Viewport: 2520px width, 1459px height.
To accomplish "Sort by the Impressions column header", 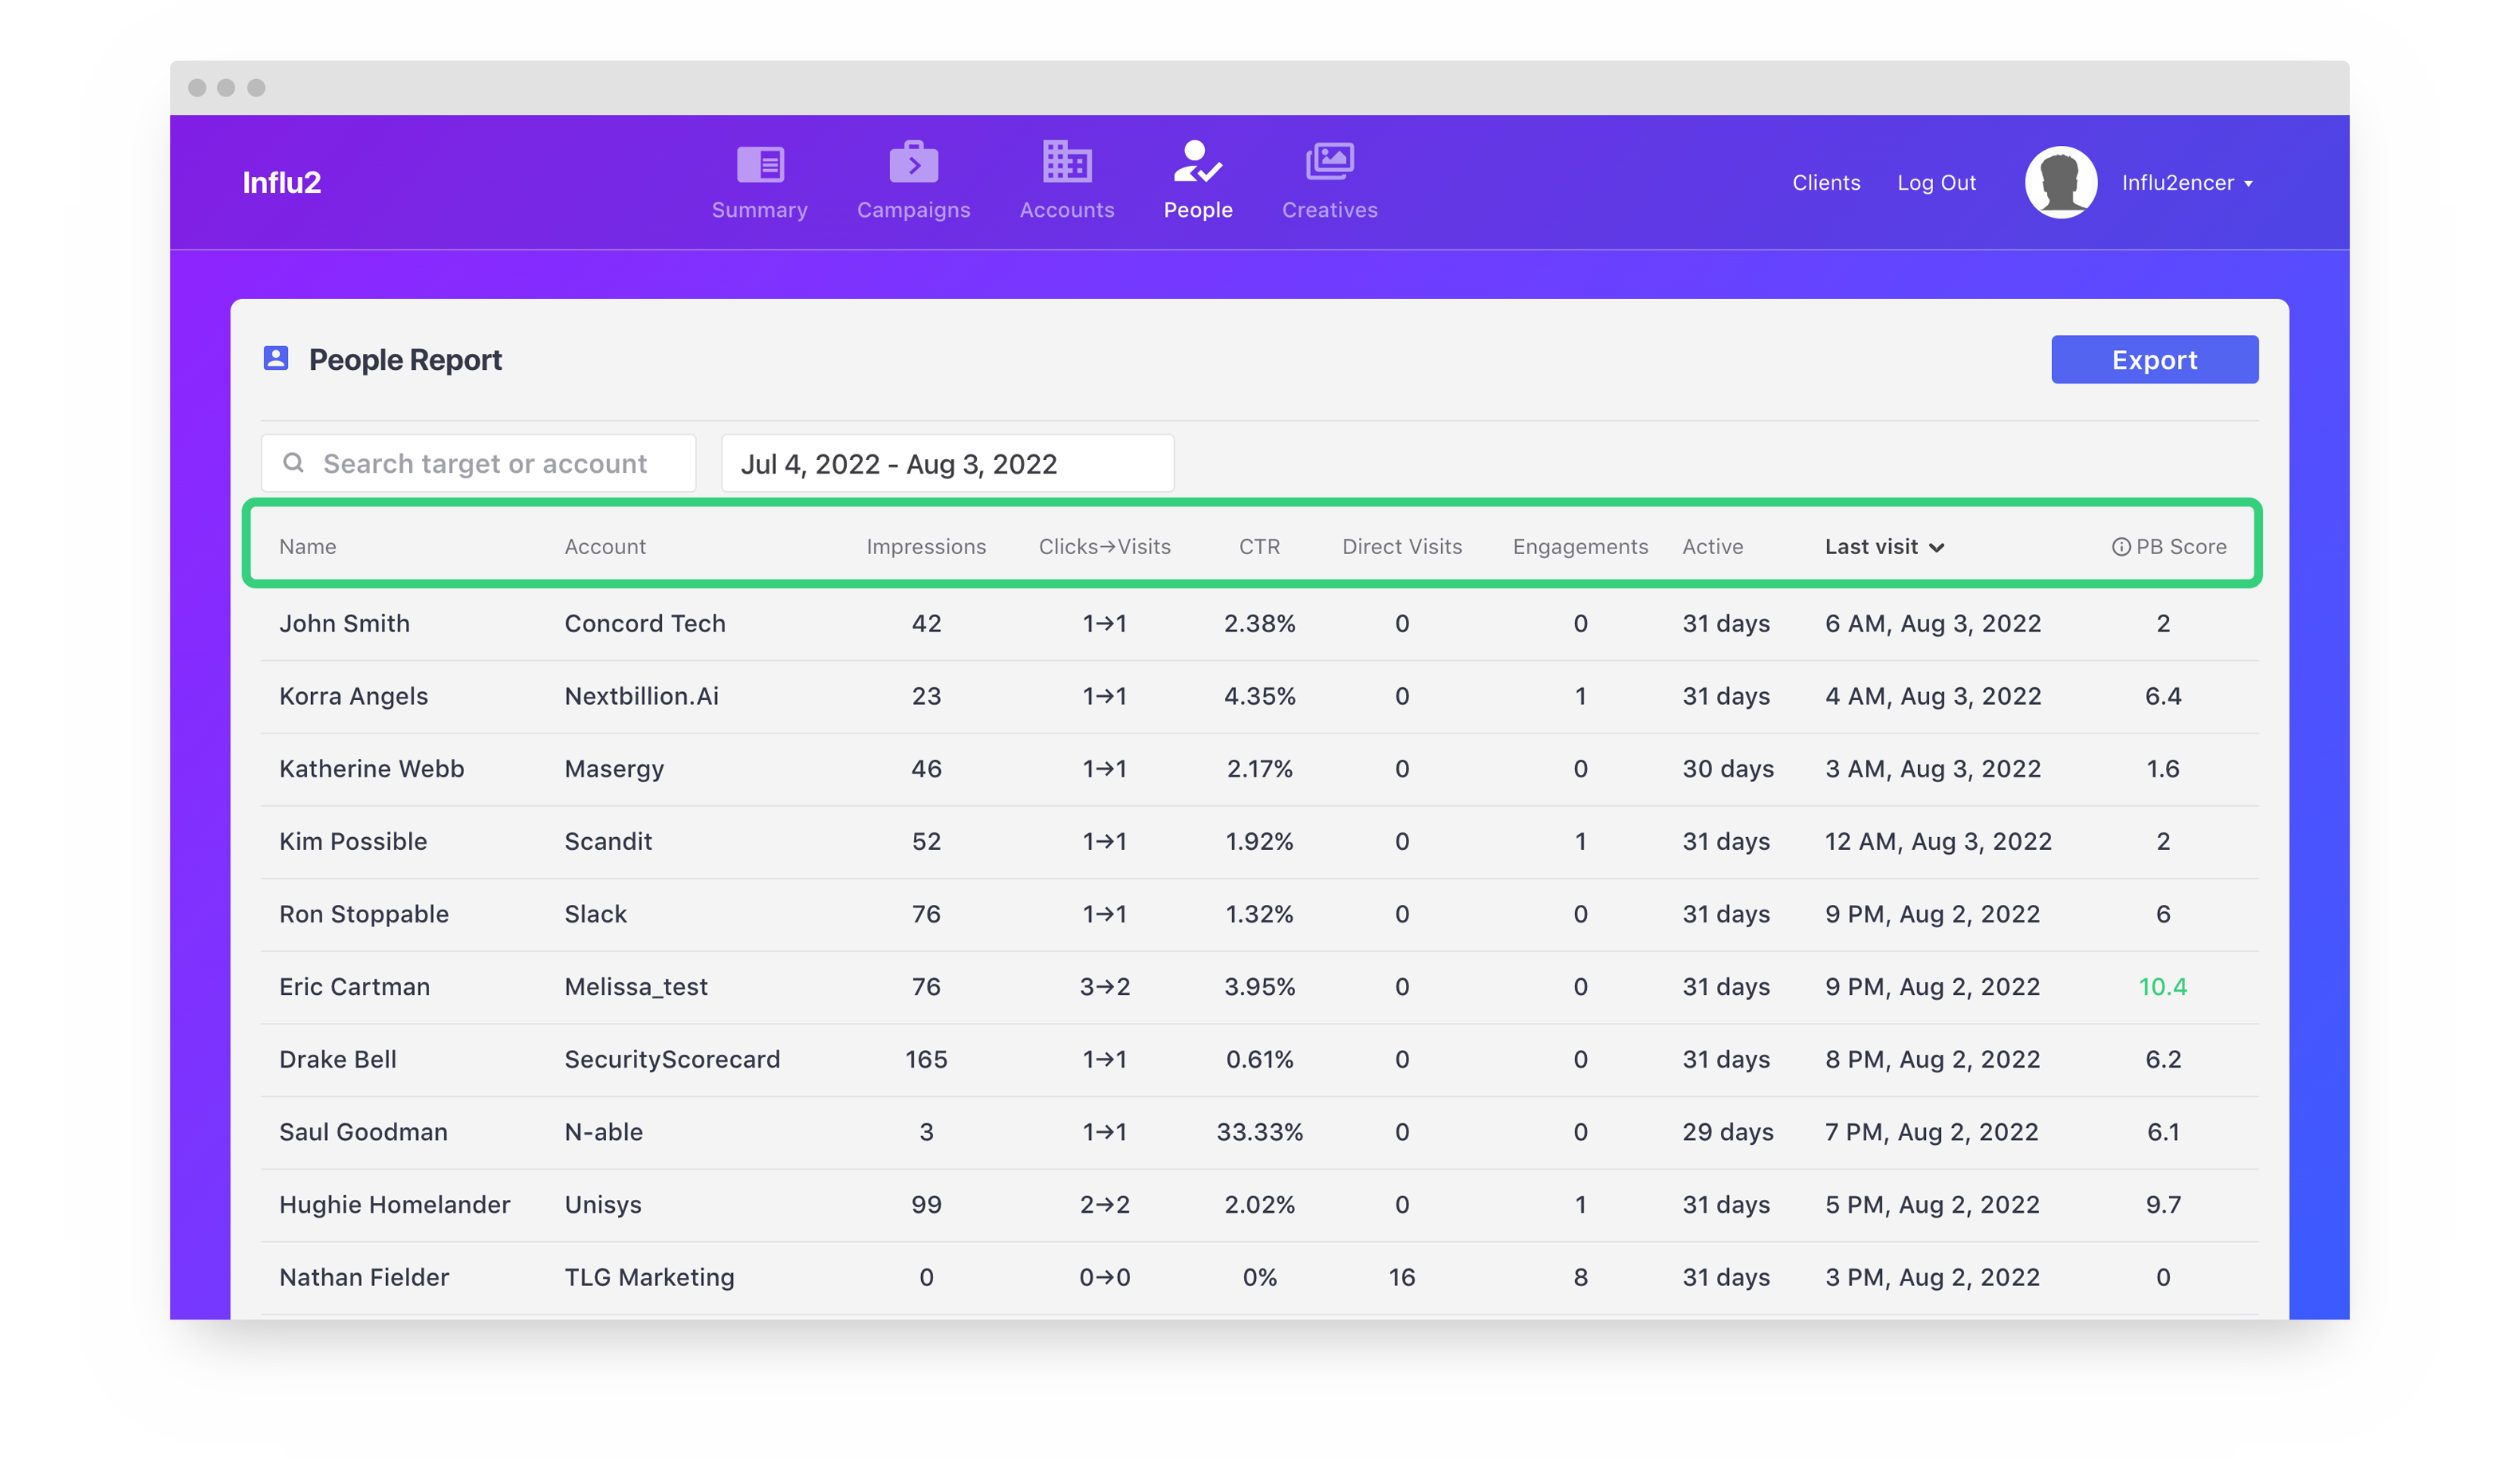I will click(926, 547).
